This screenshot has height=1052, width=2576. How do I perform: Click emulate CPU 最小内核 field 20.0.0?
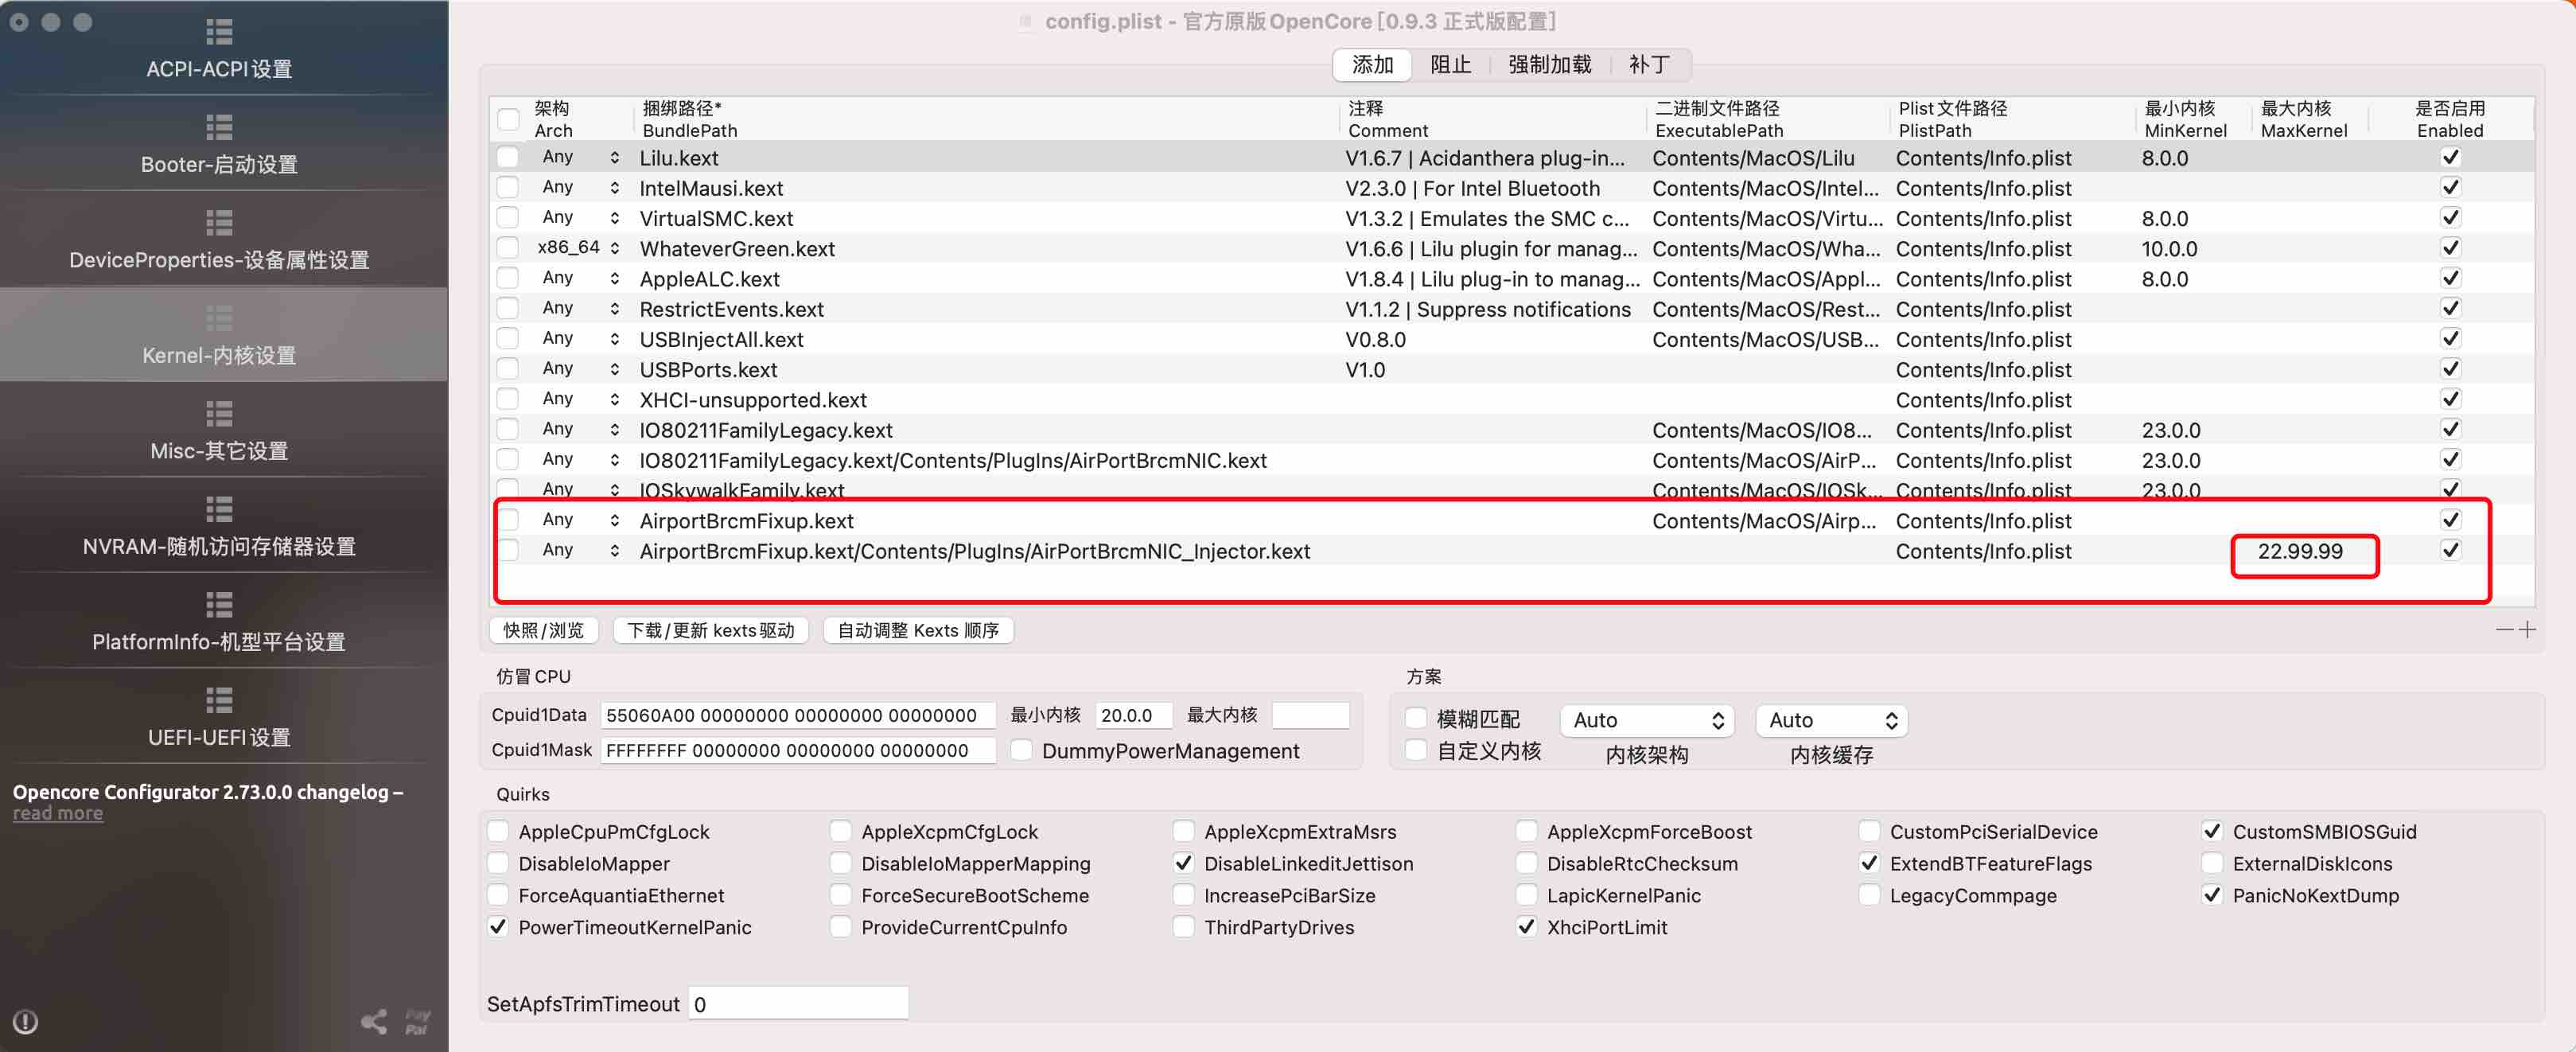1133,715
